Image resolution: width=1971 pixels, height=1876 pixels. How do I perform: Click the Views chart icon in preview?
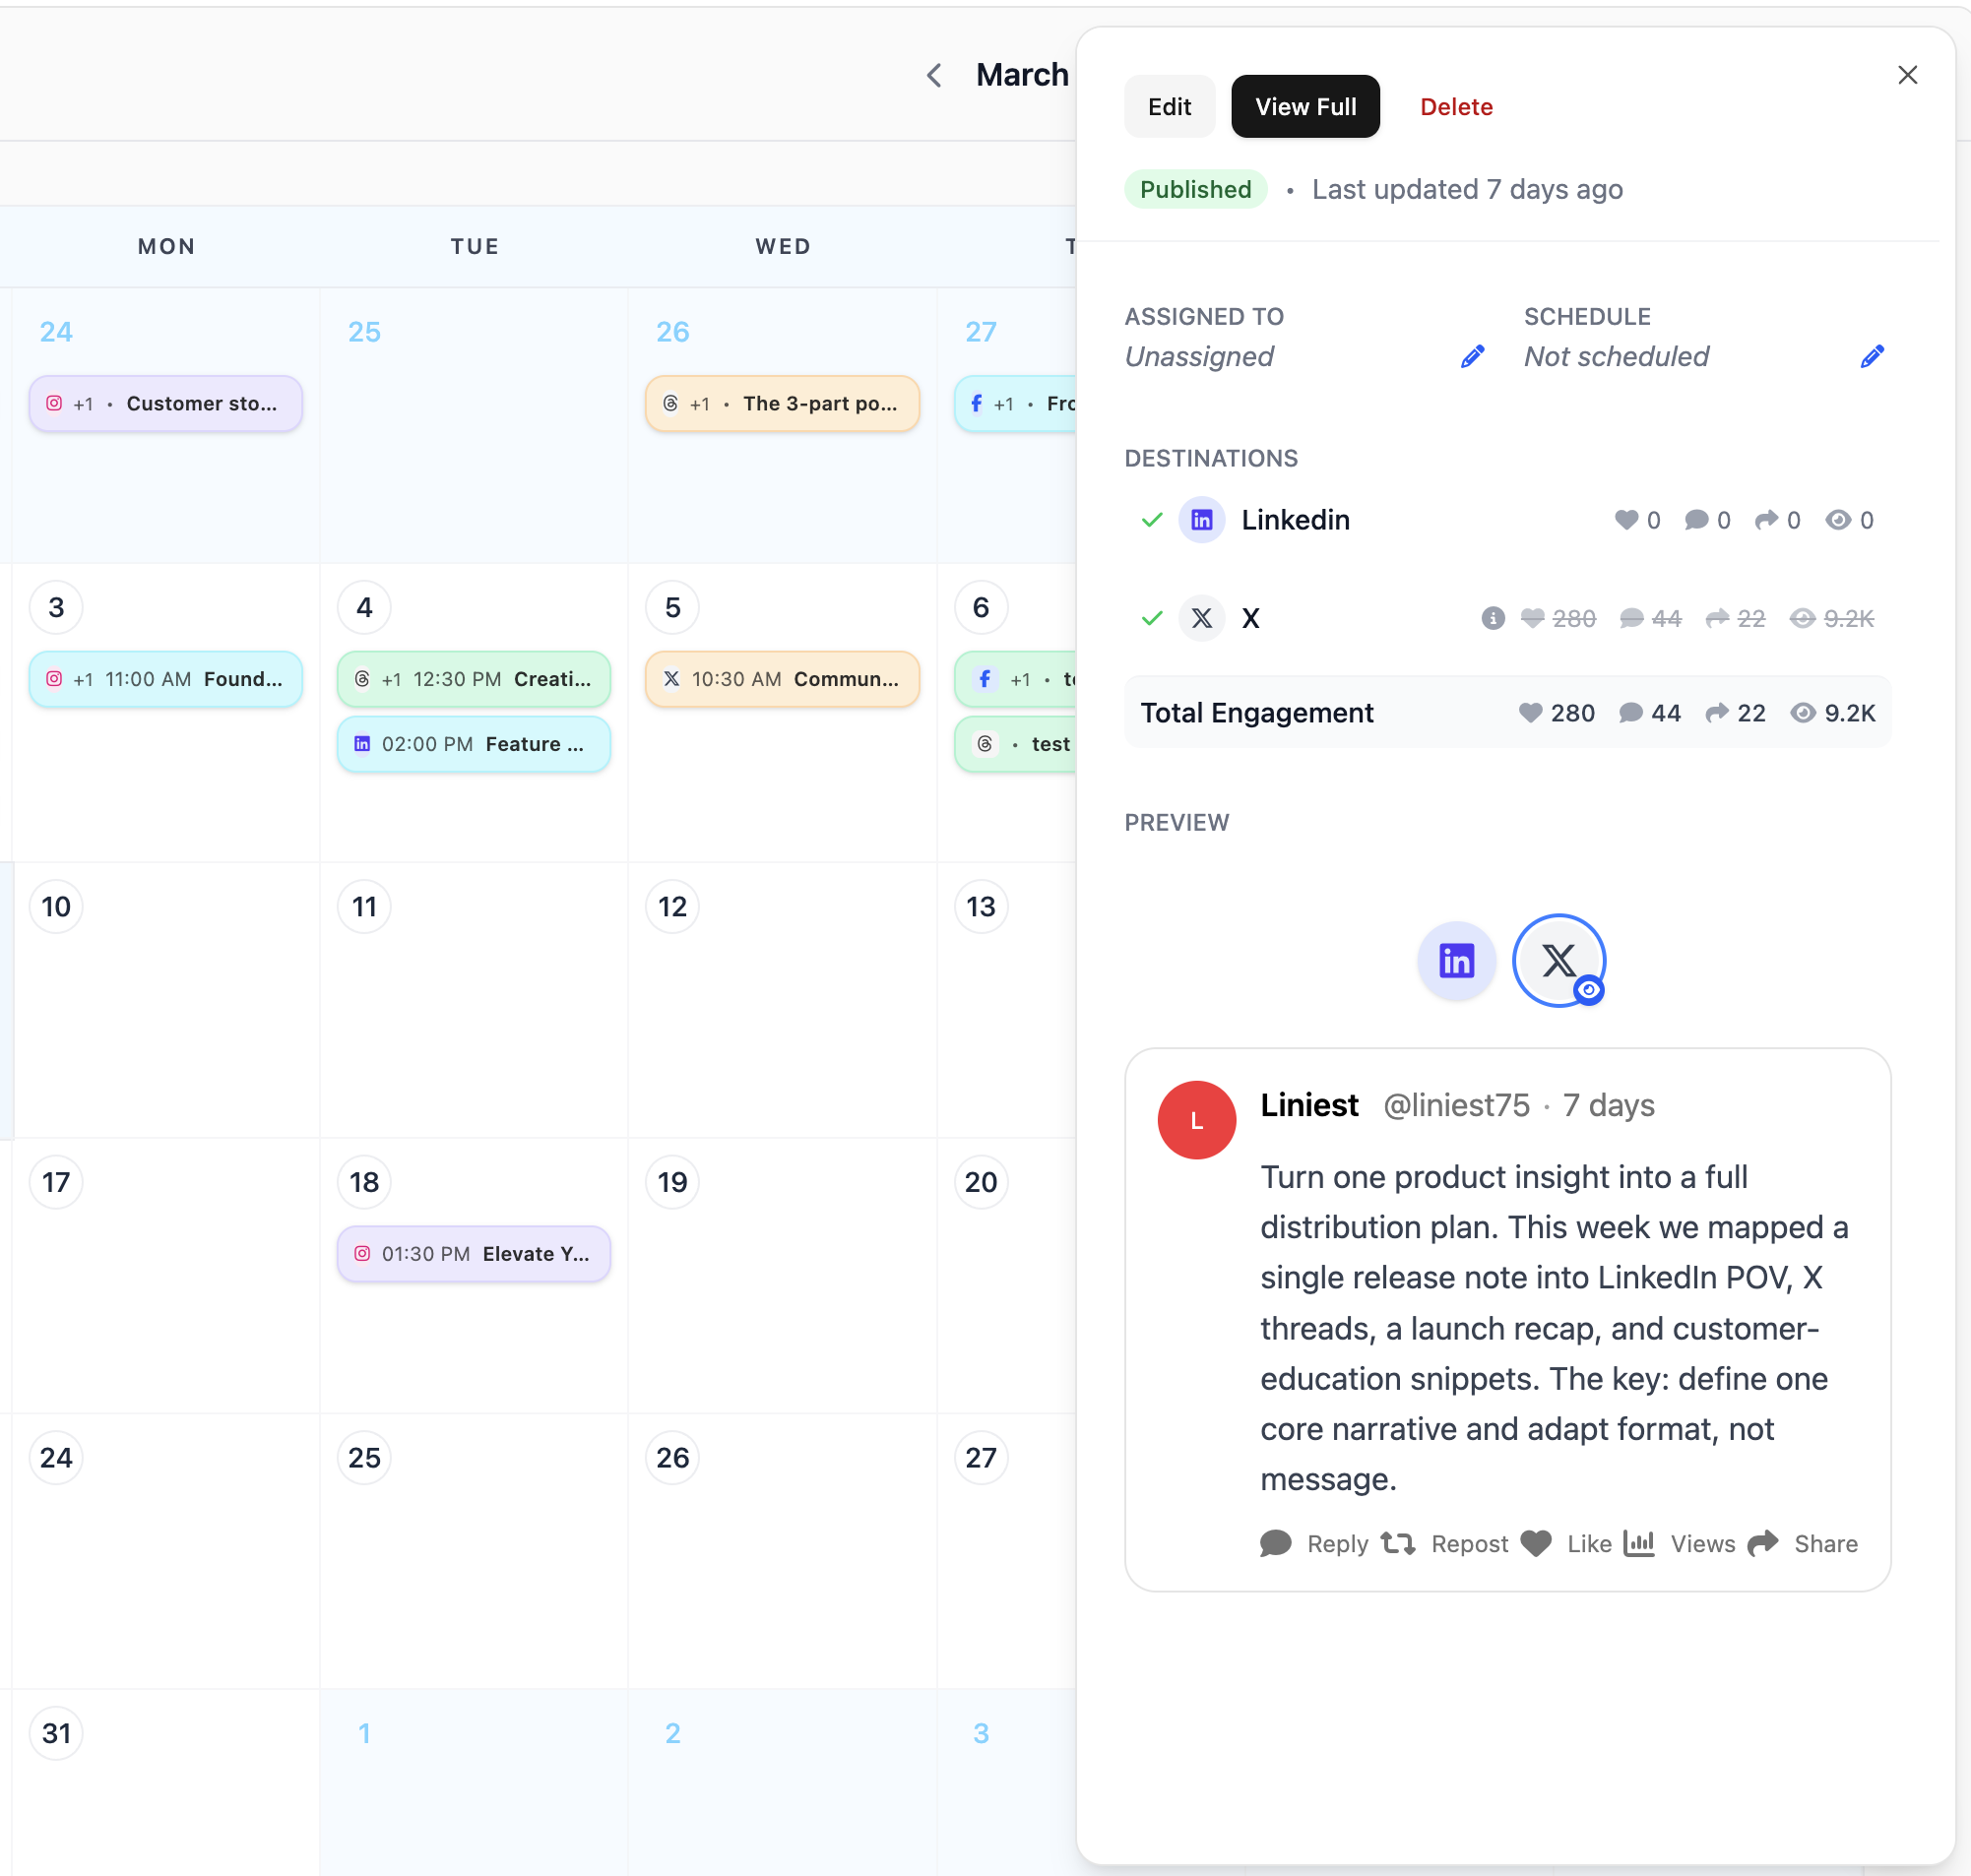pos(1639,1543)
